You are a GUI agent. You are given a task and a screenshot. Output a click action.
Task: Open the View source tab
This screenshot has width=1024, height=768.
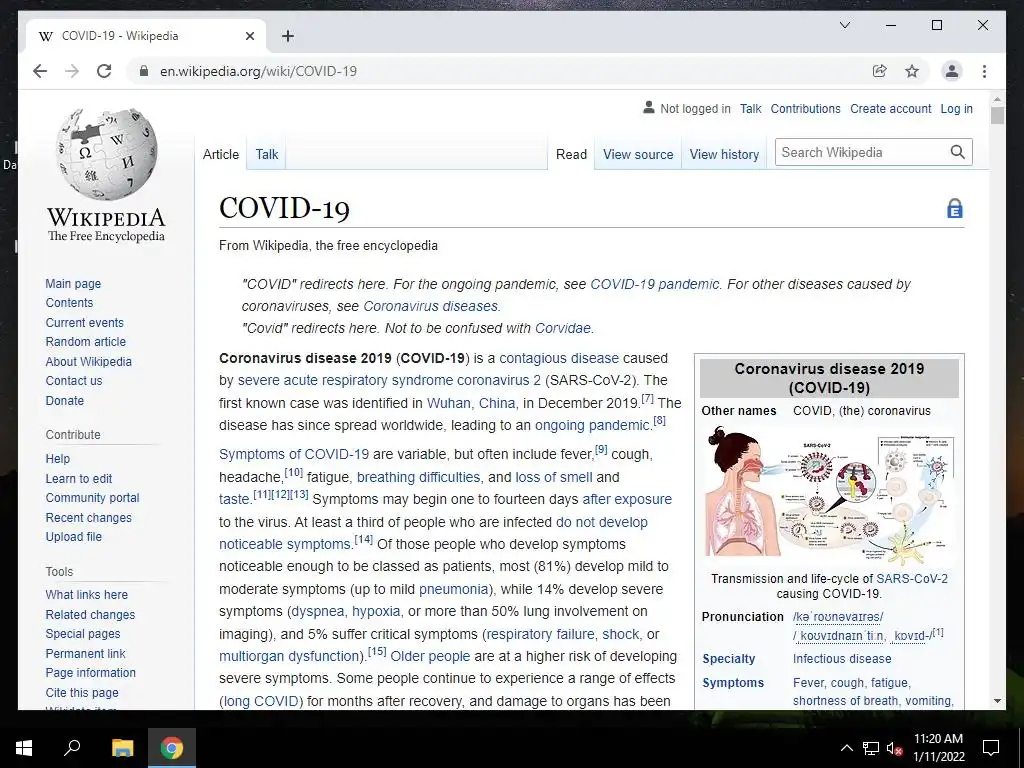(638, 154)
